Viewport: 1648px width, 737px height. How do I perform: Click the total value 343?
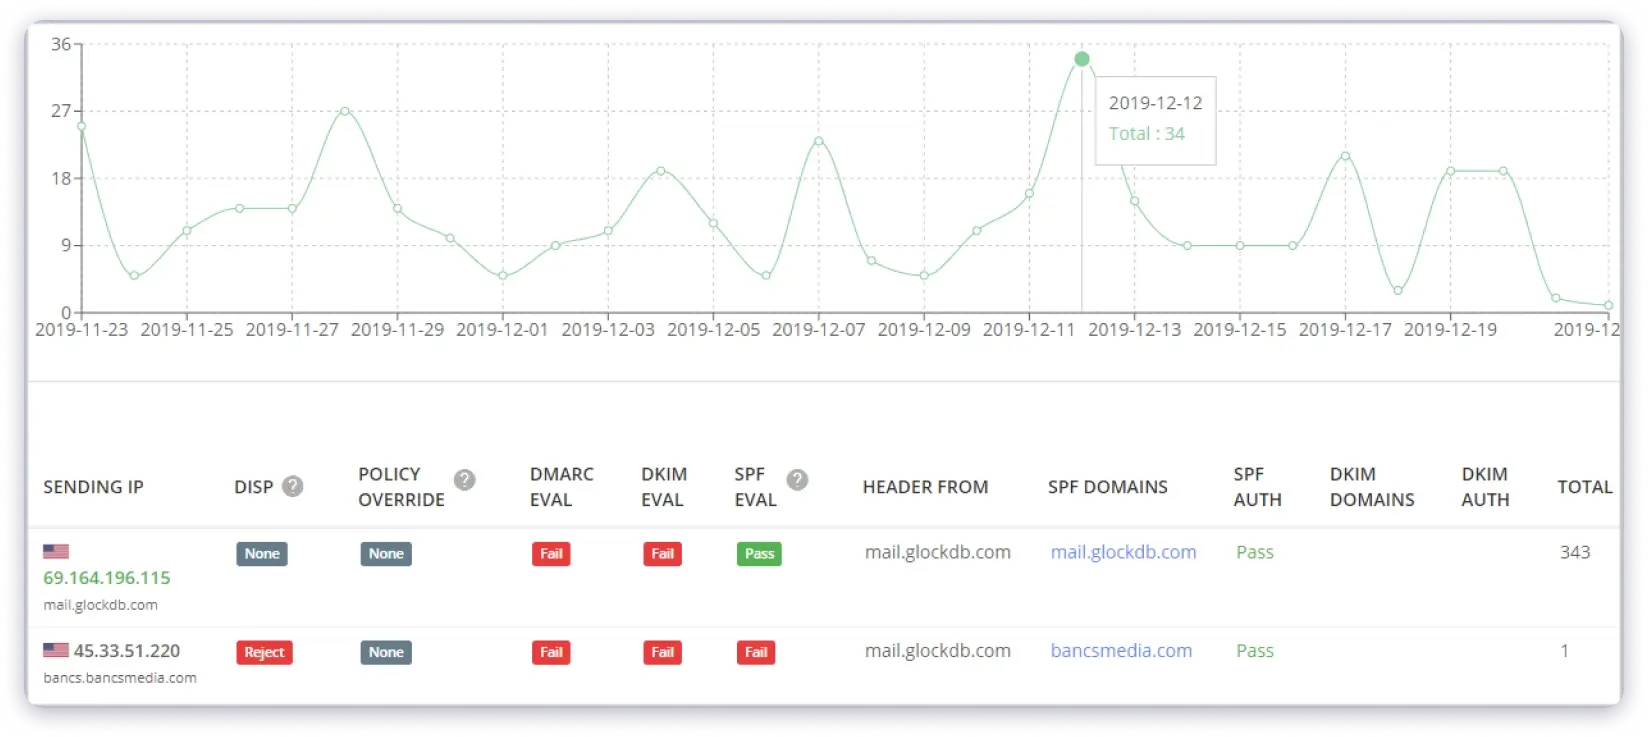pyautogui.click(x=1575, y=552)
